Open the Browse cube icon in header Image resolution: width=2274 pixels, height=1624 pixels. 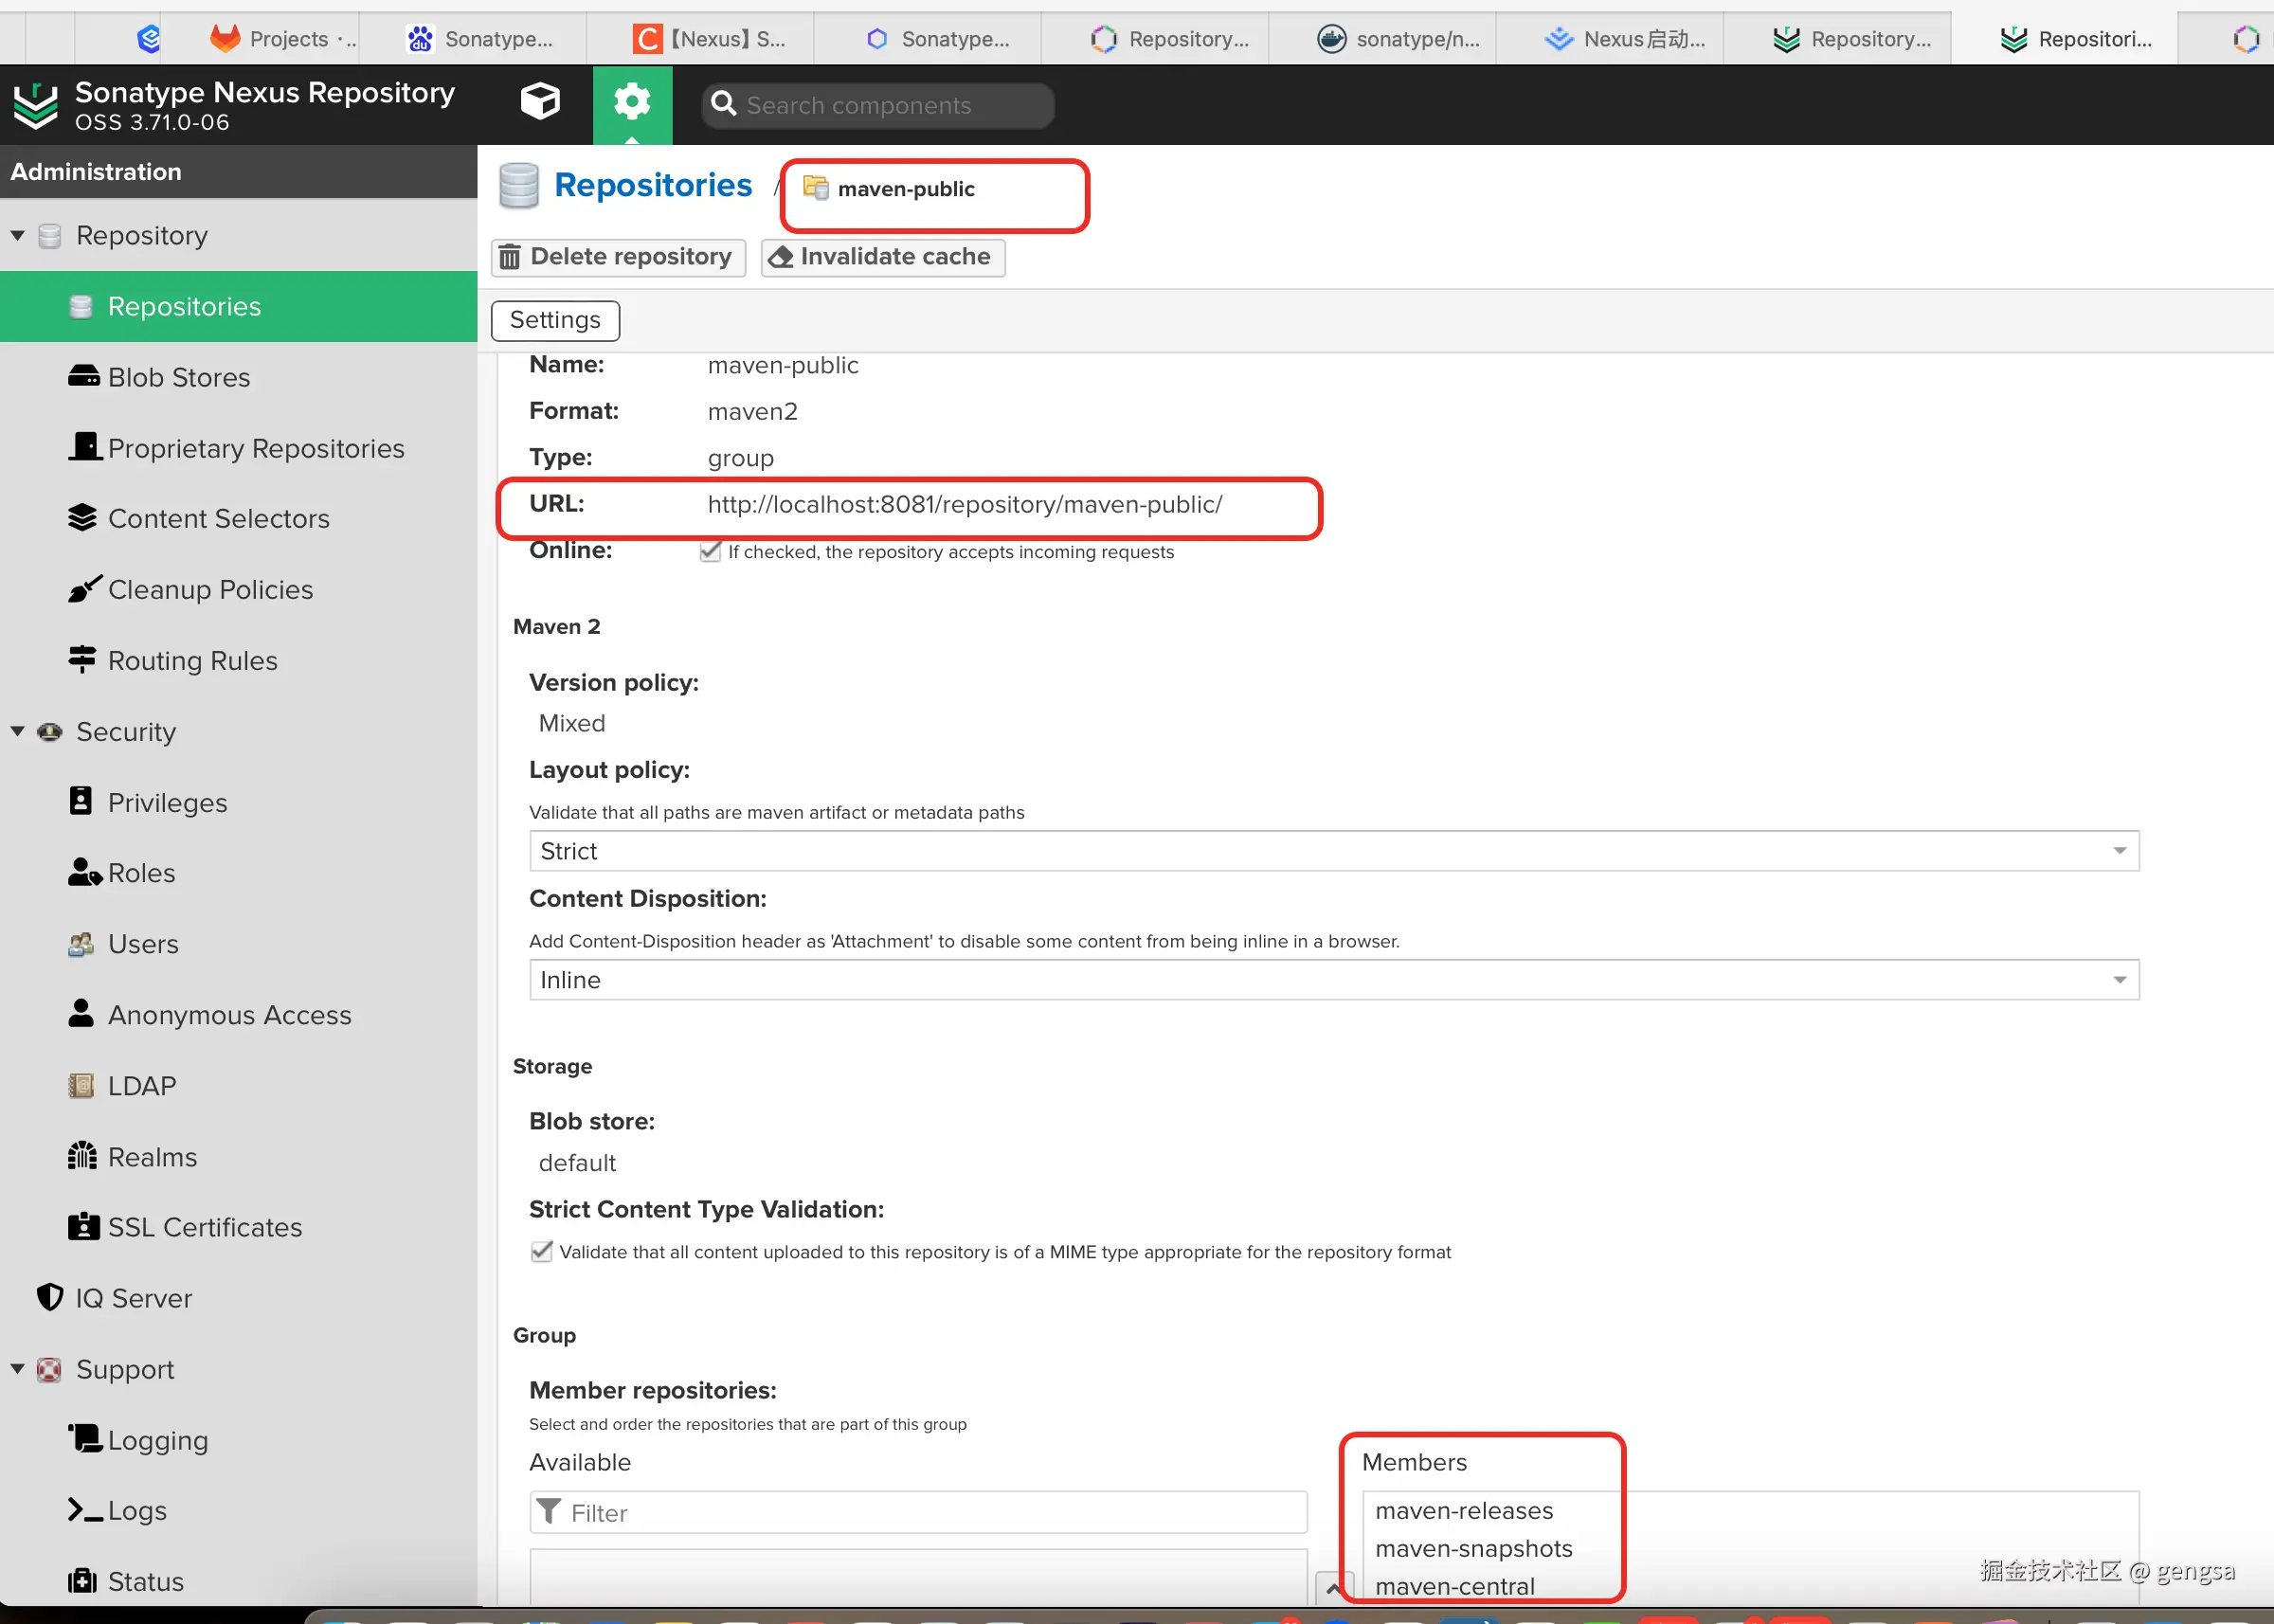click(540, 102)
